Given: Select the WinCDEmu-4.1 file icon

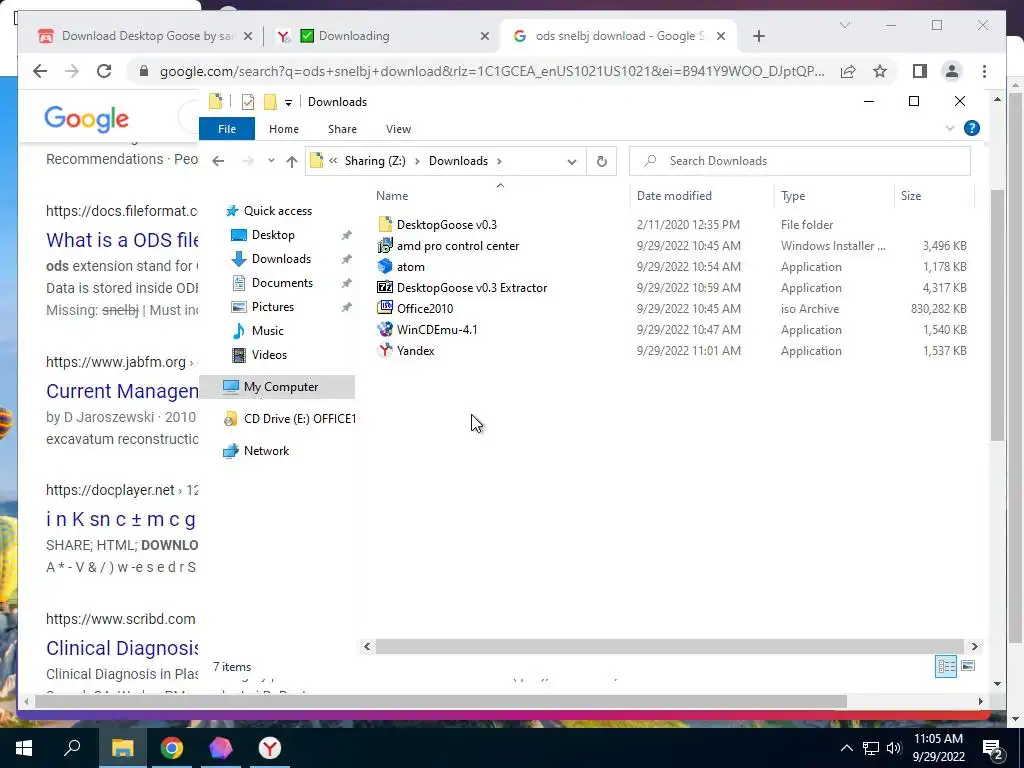Looking at the screenshot, I should 385,330.
